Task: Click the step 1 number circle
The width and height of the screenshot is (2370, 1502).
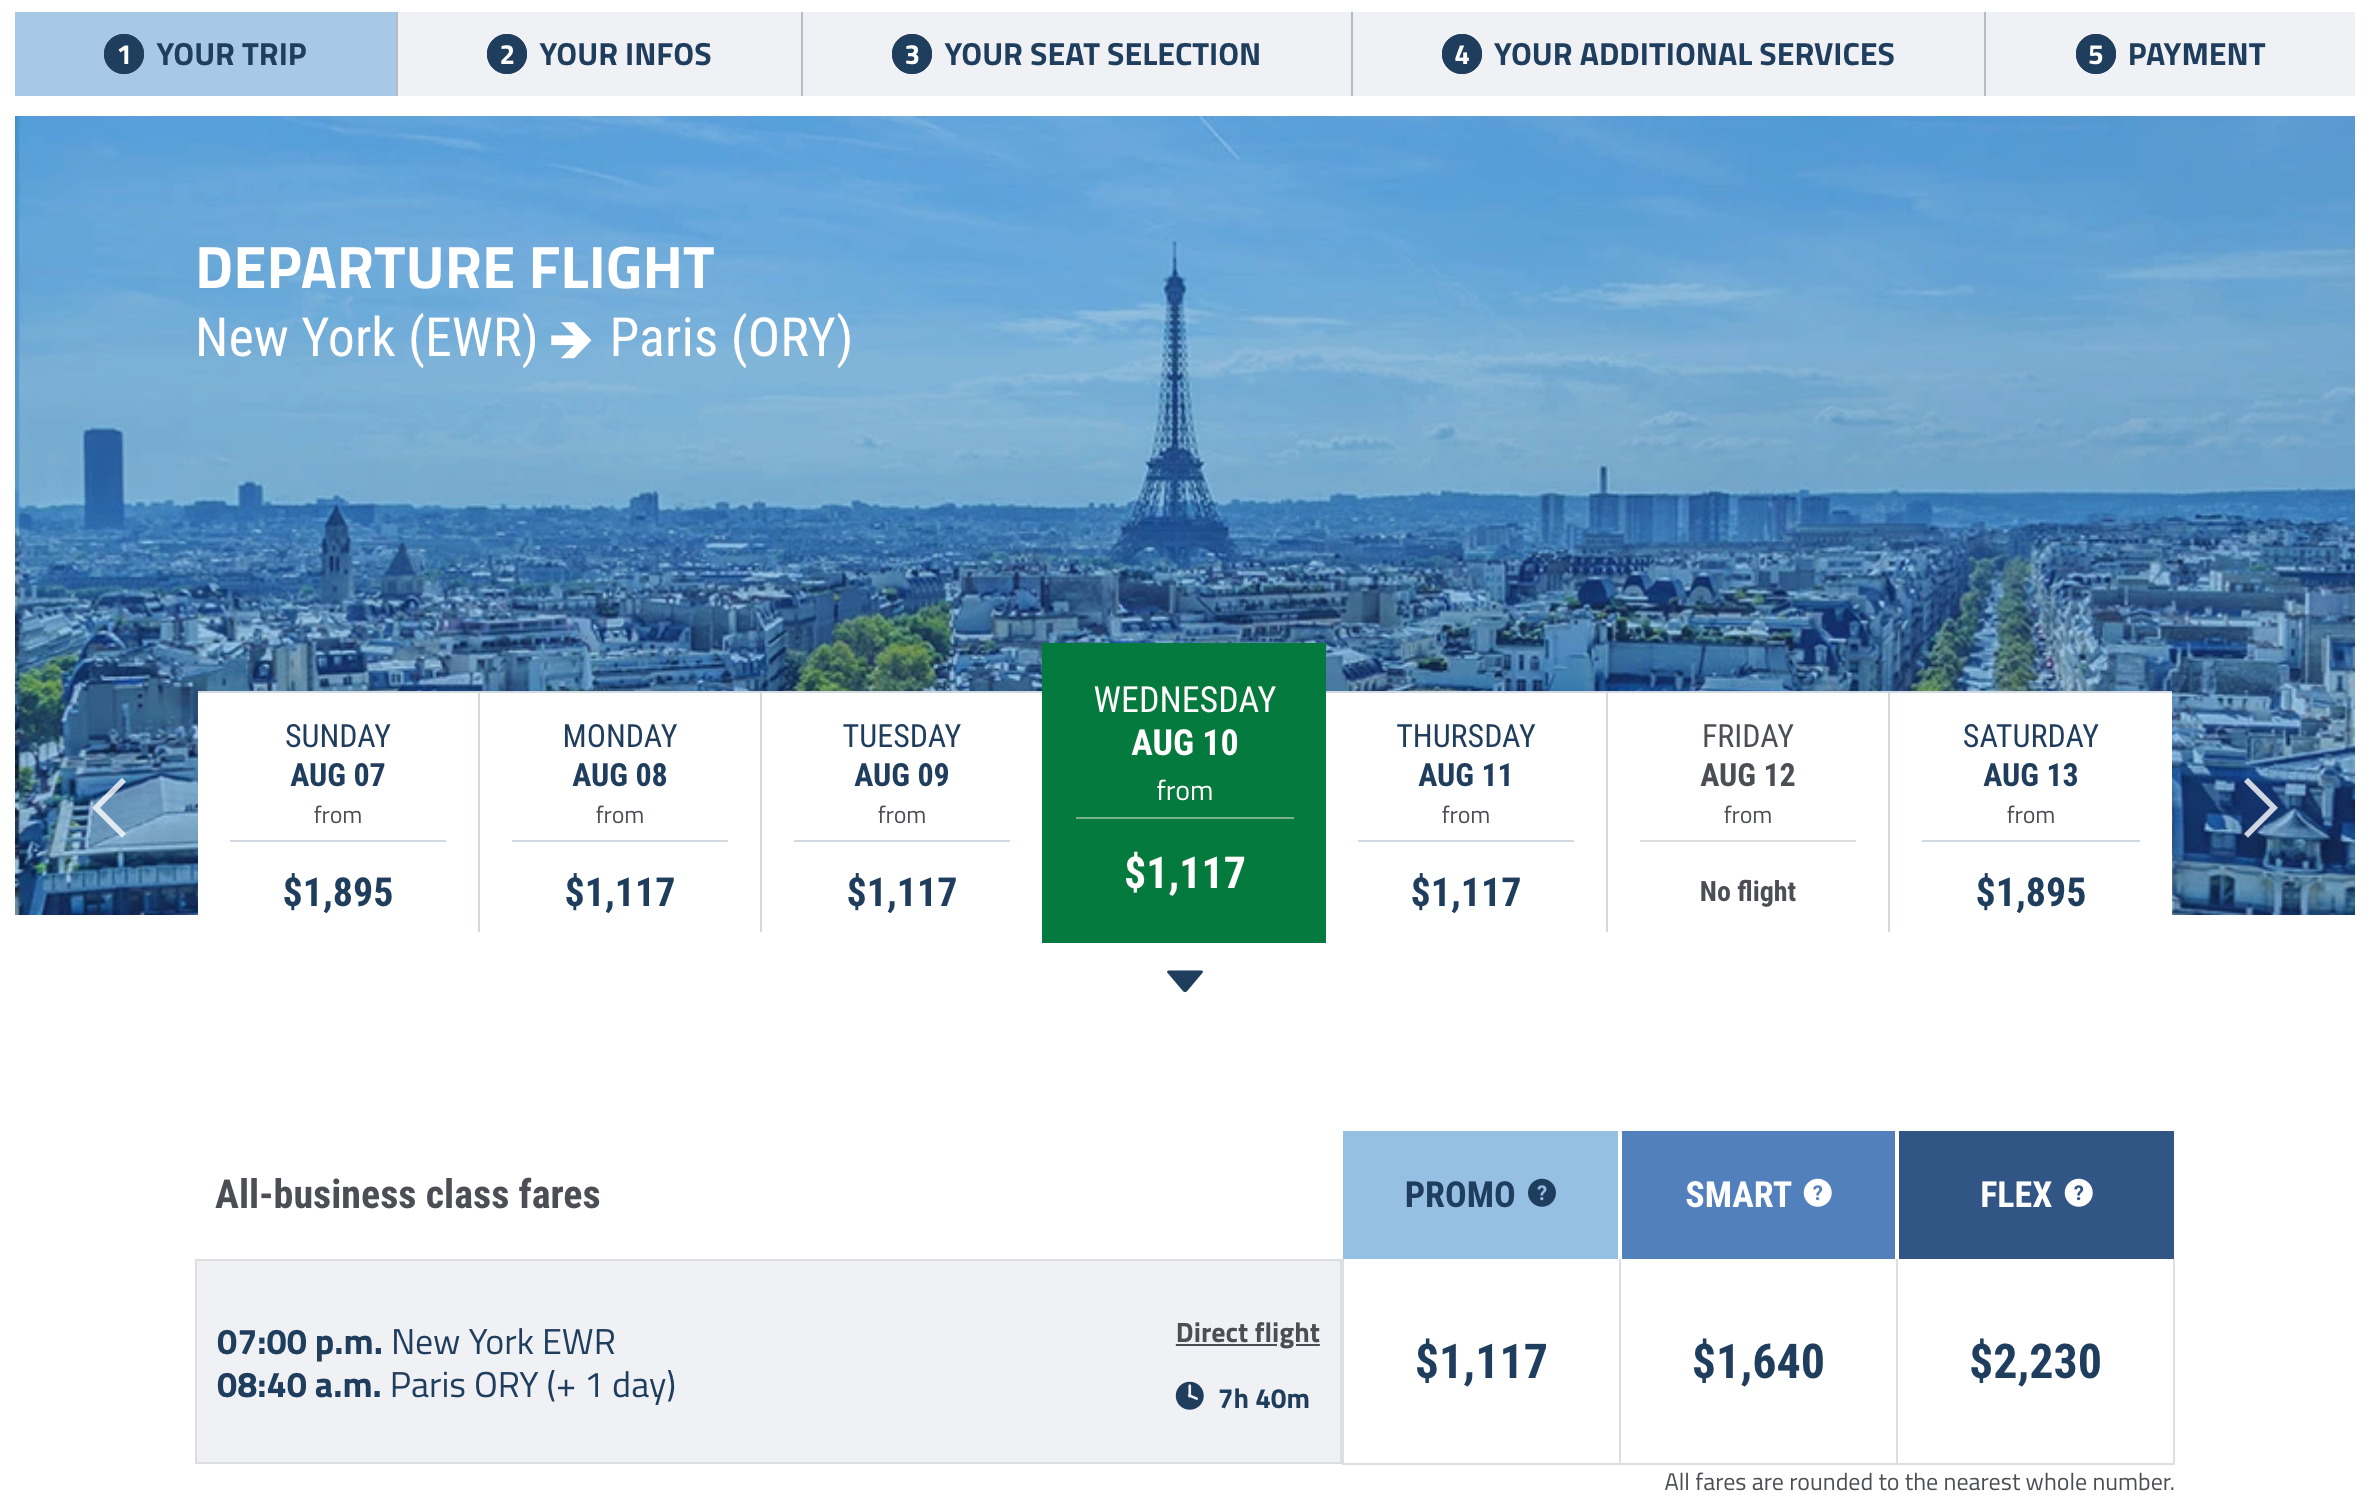Action: click(124, 54)
